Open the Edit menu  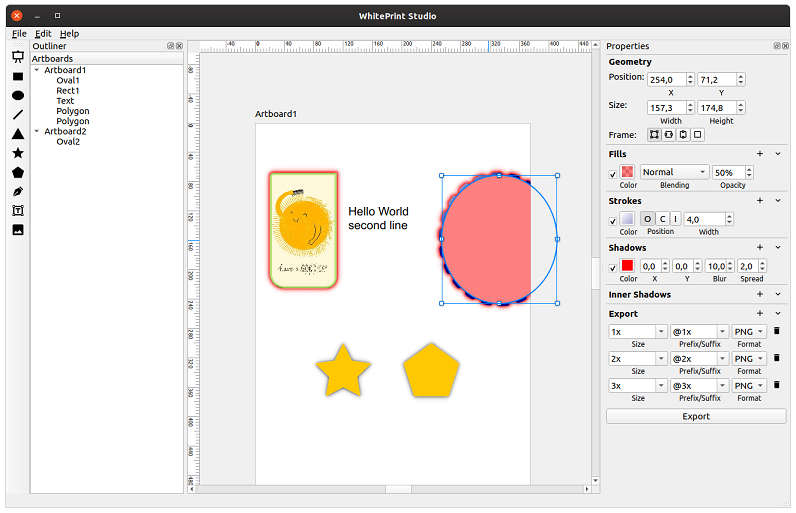pyautogui.click(x=43, y=33)
